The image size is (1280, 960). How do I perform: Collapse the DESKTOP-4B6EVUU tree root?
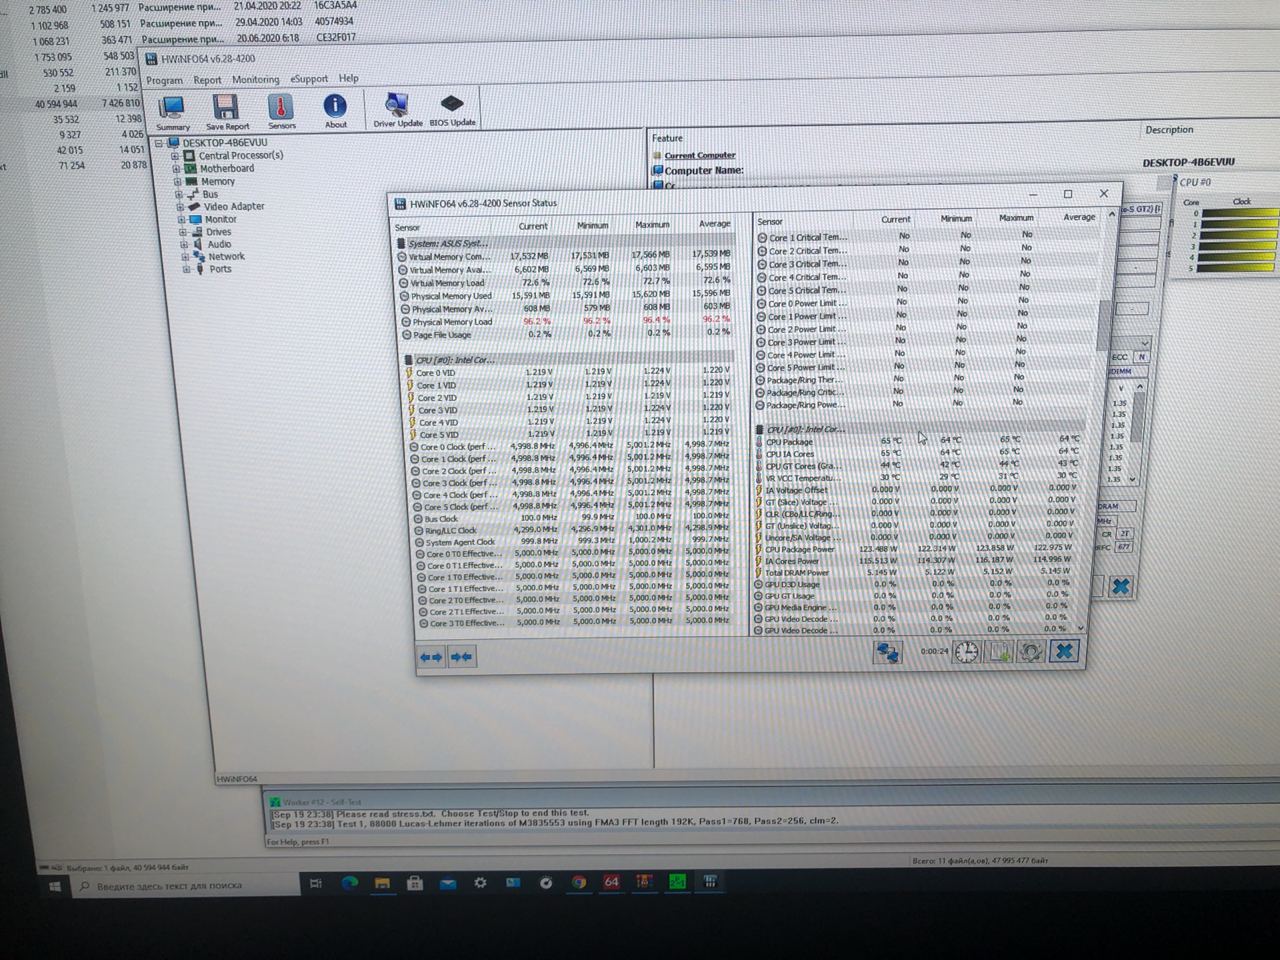point(159,143)
